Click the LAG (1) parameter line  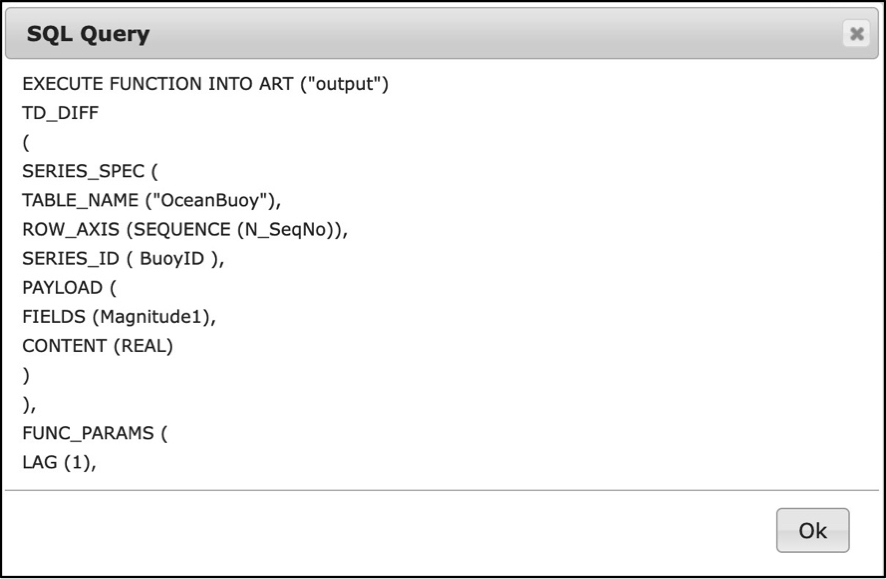tap(59, 462)
